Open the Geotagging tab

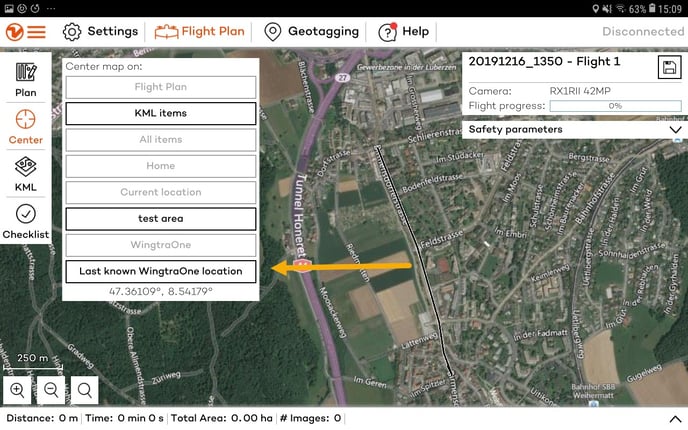[x=311, y=31]
